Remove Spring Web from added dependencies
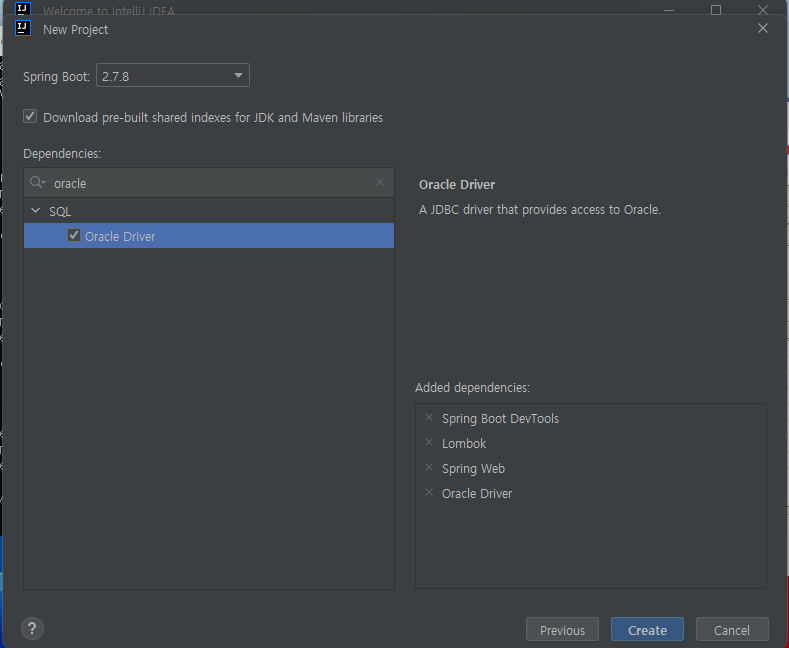 coord(429,467)
